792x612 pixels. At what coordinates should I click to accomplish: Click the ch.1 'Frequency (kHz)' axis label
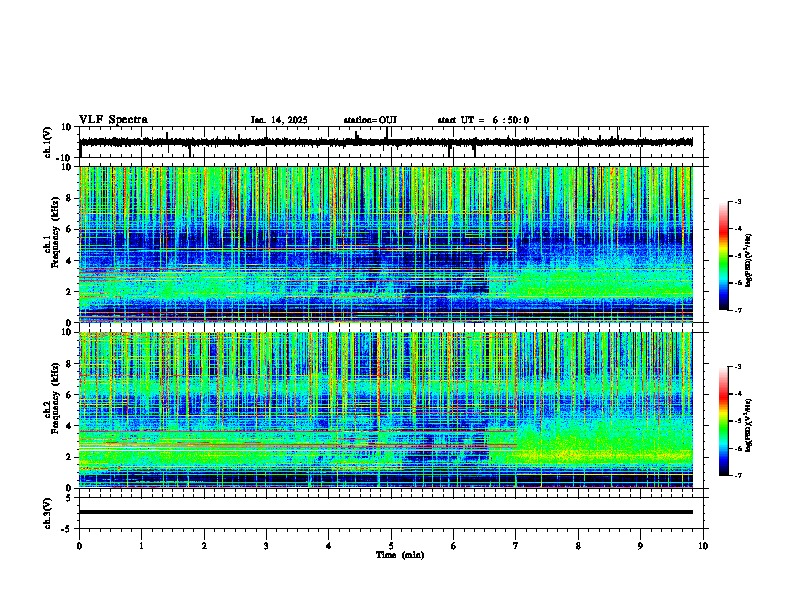[x=55, y=232]
